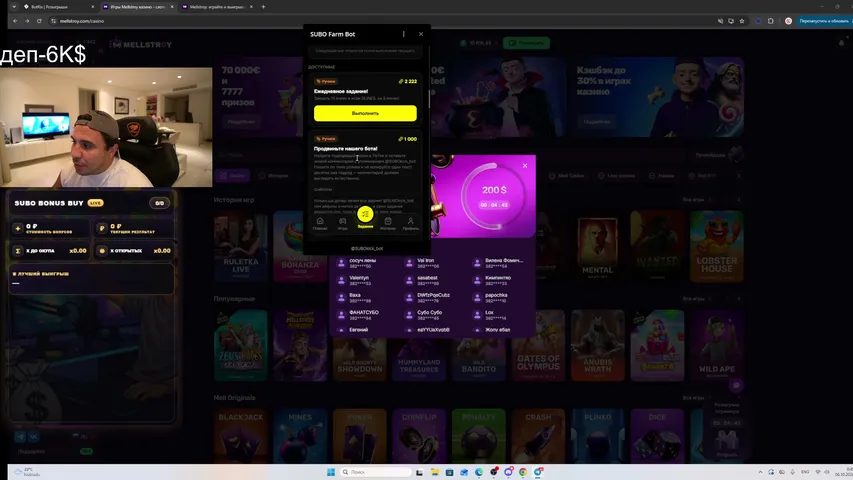The width and height of the screenshot is (853, 480).
Task: Open the Продвиньте нашего бота task title
Action: pos(345,149)
